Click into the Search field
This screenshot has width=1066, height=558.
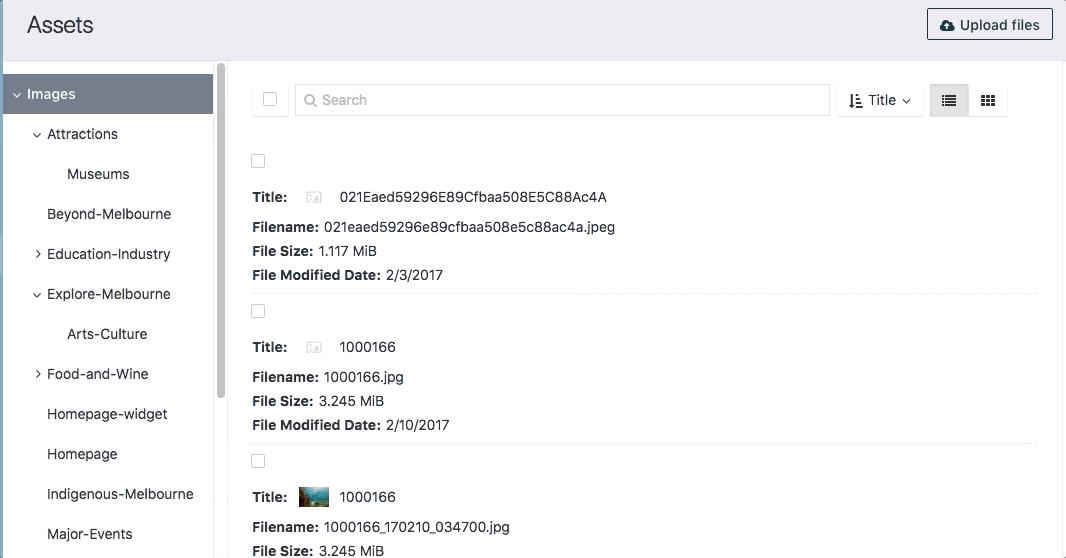point(562,100)
